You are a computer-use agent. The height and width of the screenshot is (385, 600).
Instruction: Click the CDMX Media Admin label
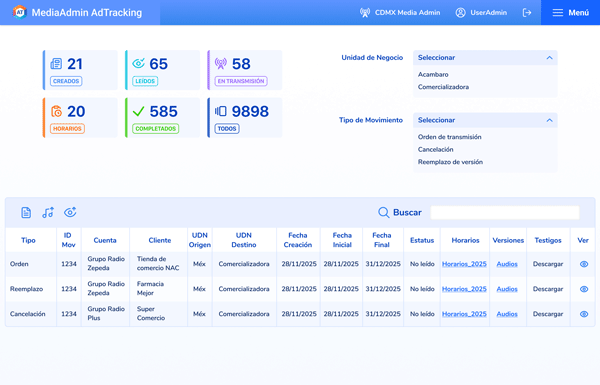pyautogui.click(x=408, y=13)
